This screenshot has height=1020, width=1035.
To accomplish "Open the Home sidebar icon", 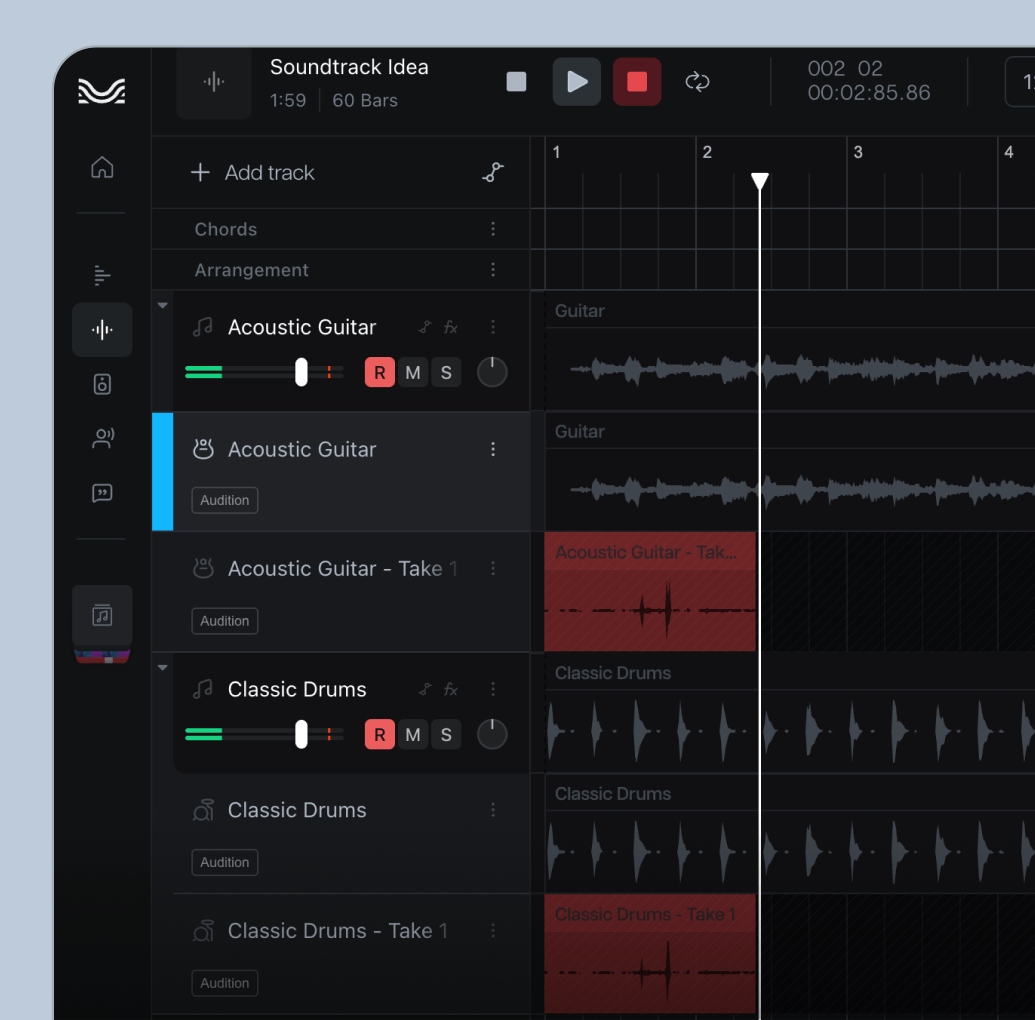I will 102,168.
